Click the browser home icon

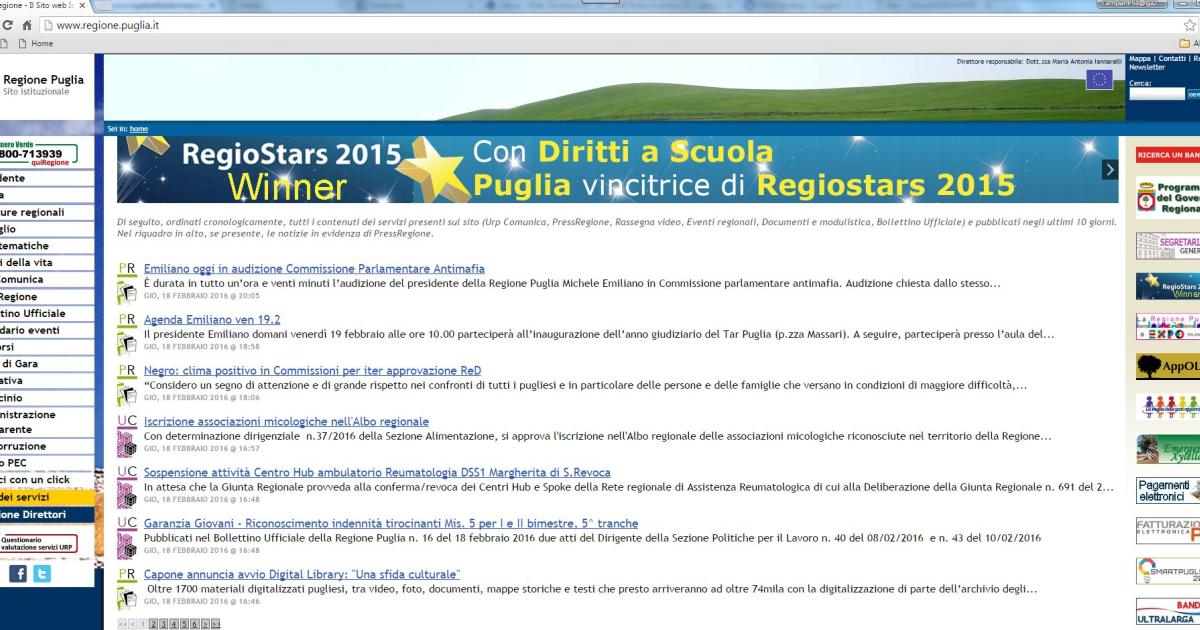click(x=29, y=25)
